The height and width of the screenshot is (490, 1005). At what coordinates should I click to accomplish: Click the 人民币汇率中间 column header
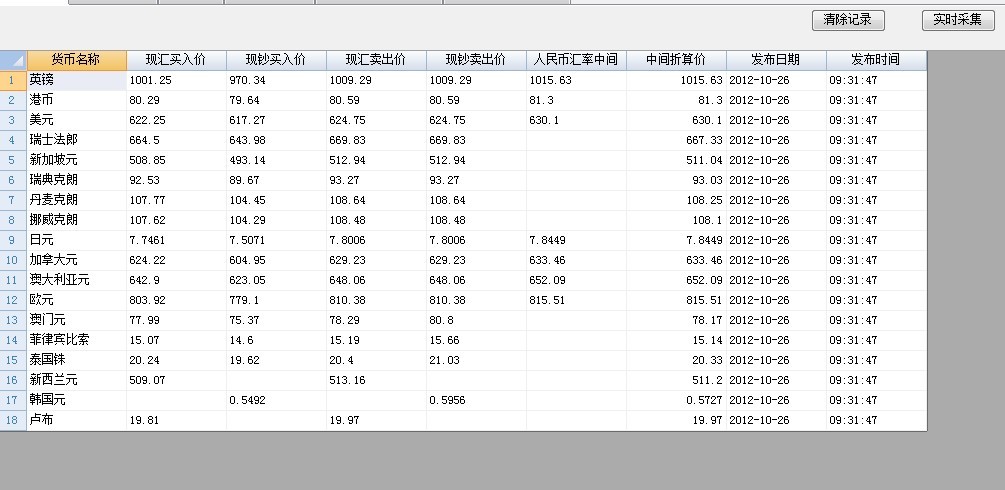[x=576, y=60]
